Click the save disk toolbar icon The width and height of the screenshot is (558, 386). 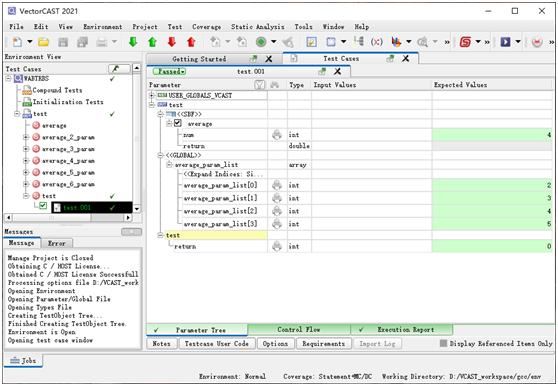pos(63,42)
